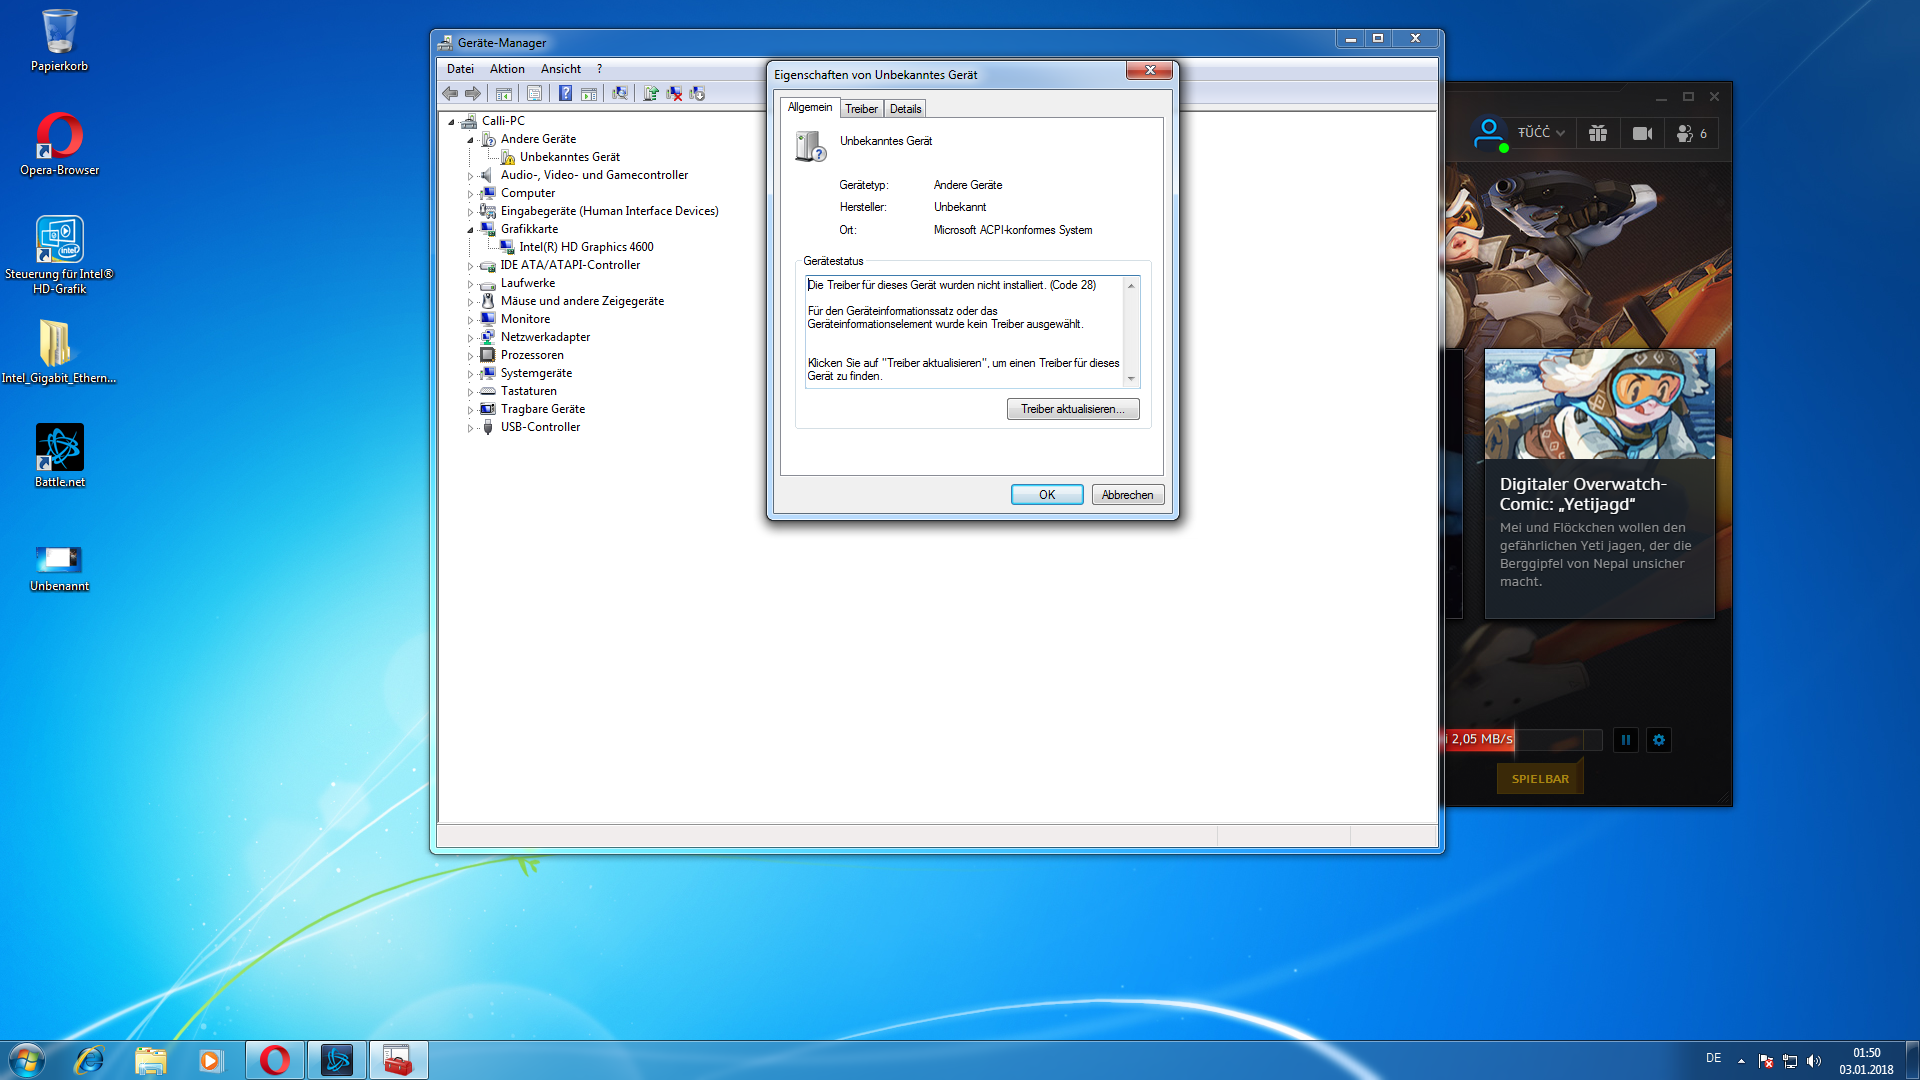Expand the USB-Controller tree node

pyautogui.click(x=470, y=428)
